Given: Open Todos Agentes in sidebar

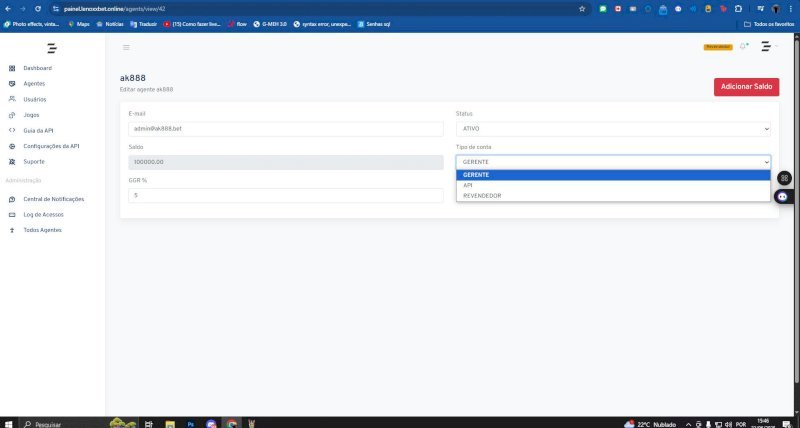Looking at the screenshot, I should 42,230.
